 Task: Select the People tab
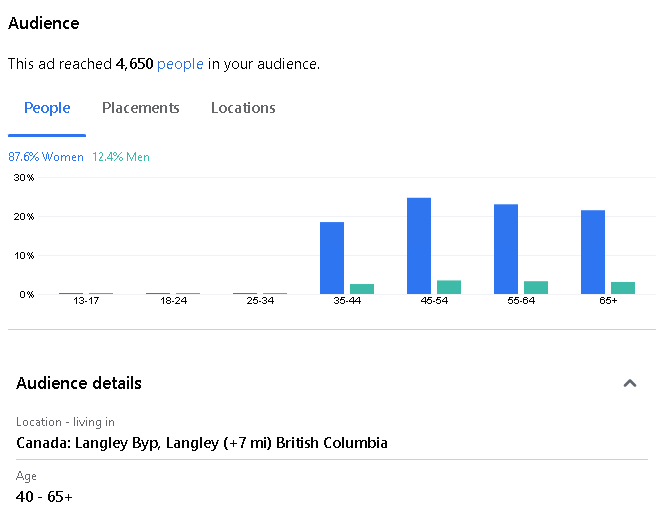47,108
